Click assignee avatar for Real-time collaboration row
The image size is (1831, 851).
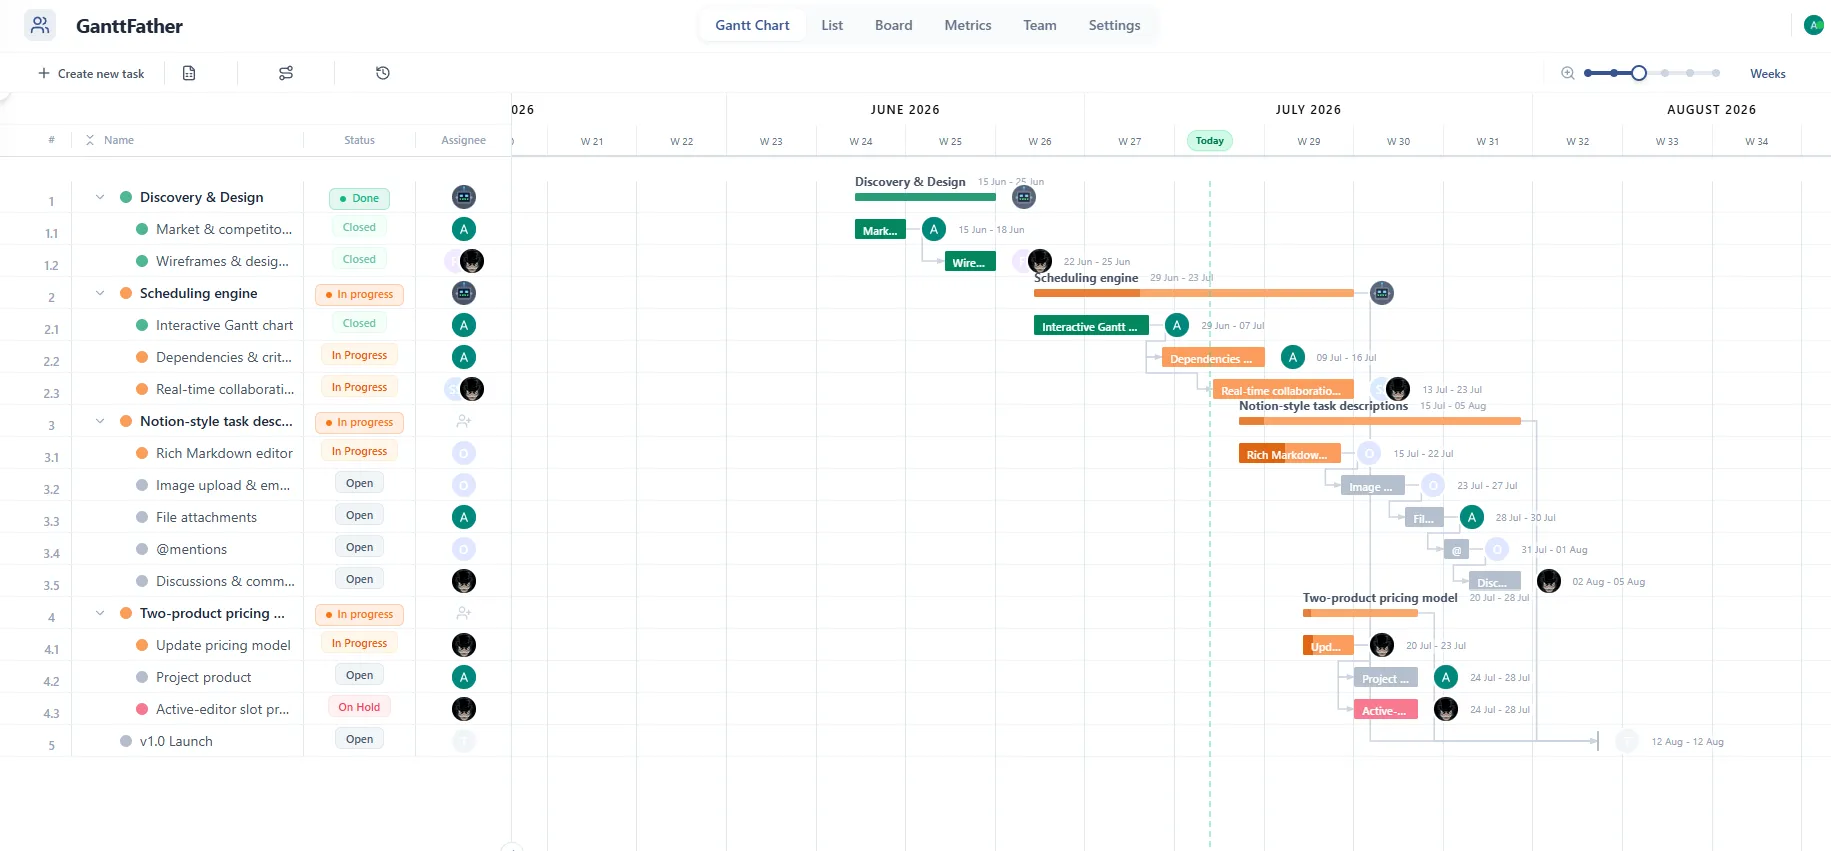pos(471,389)
